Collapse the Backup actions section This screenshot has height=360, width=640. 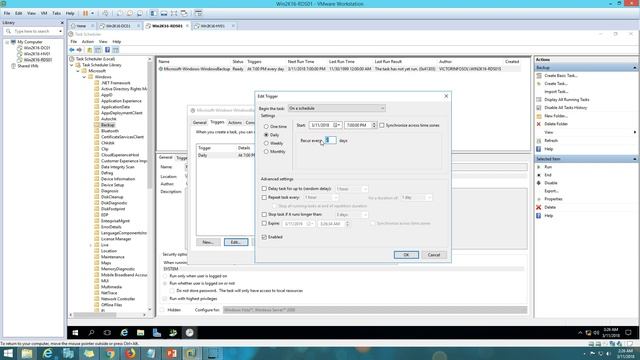click(635, 68)
